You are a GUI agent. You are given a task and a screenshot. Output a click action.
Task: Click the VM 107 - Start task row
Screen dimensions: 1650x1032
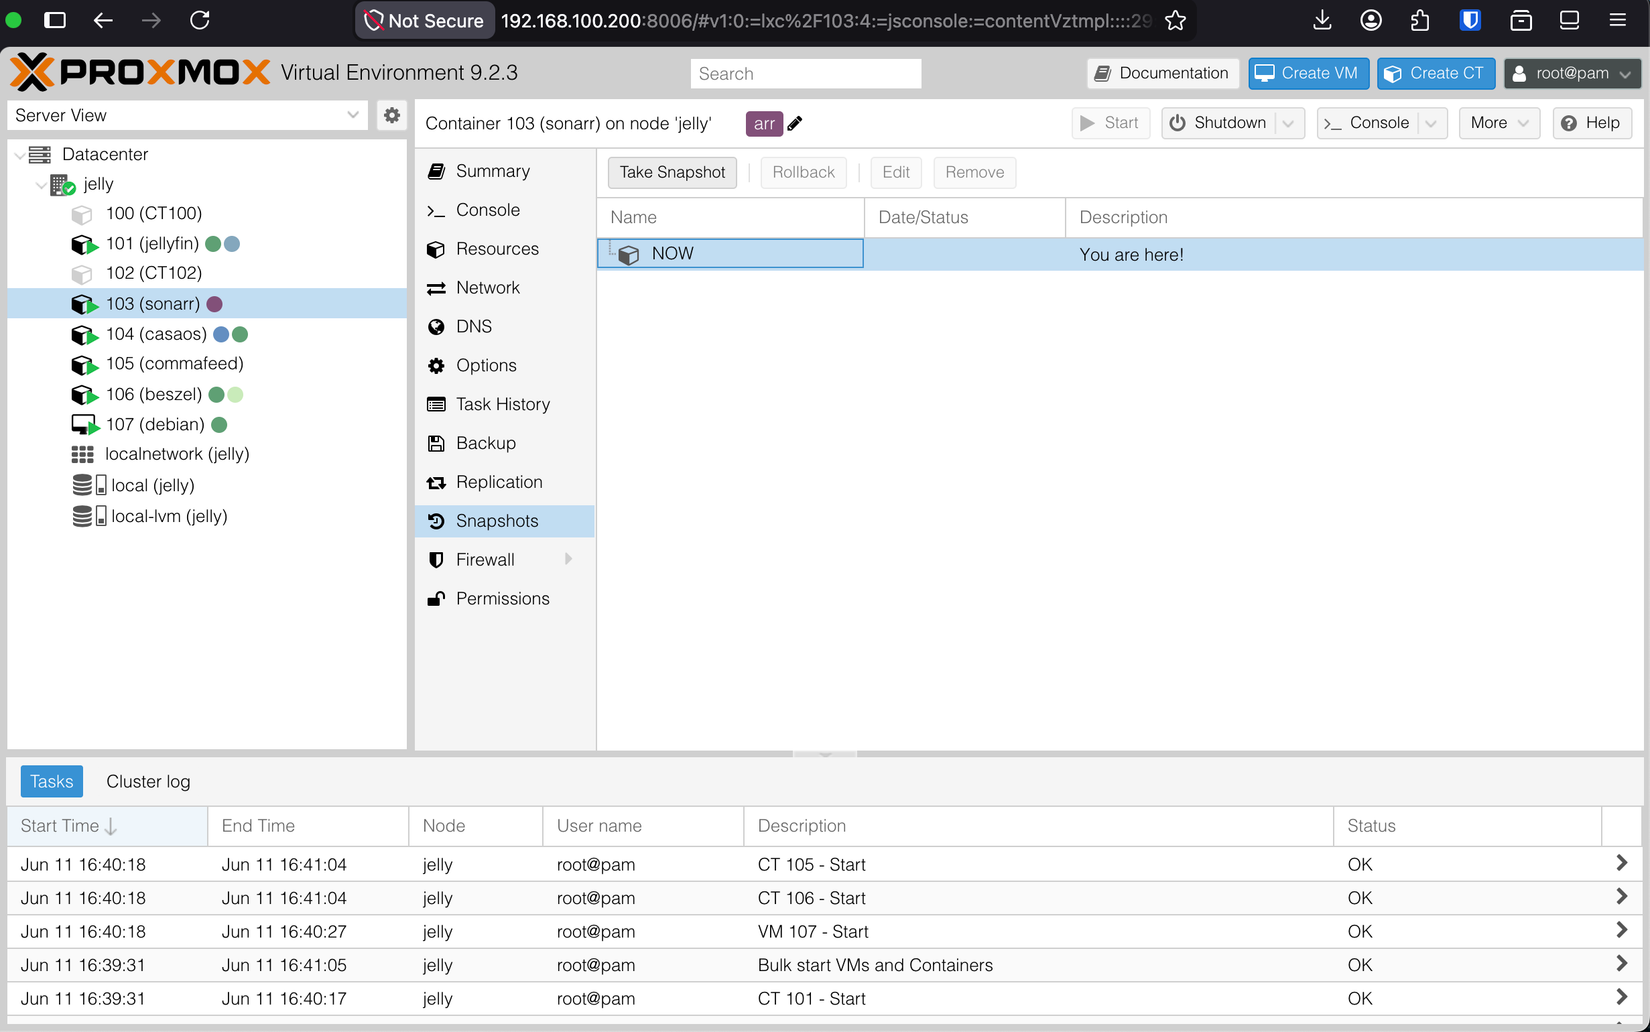coord(824,931)
